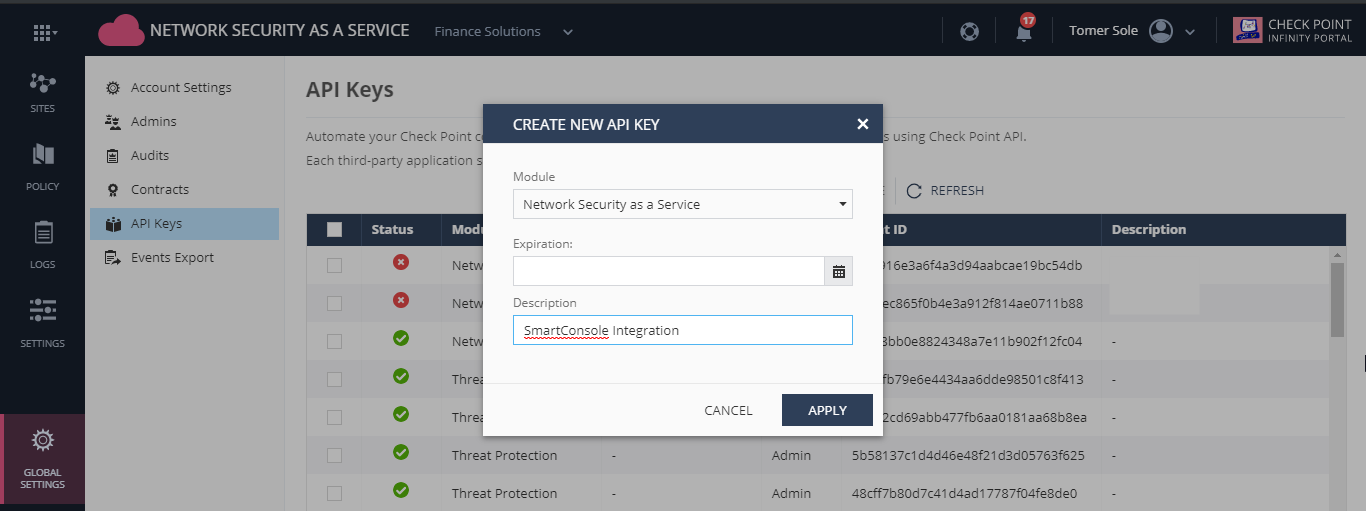Click the Expiration date input field

pos(669,271)
